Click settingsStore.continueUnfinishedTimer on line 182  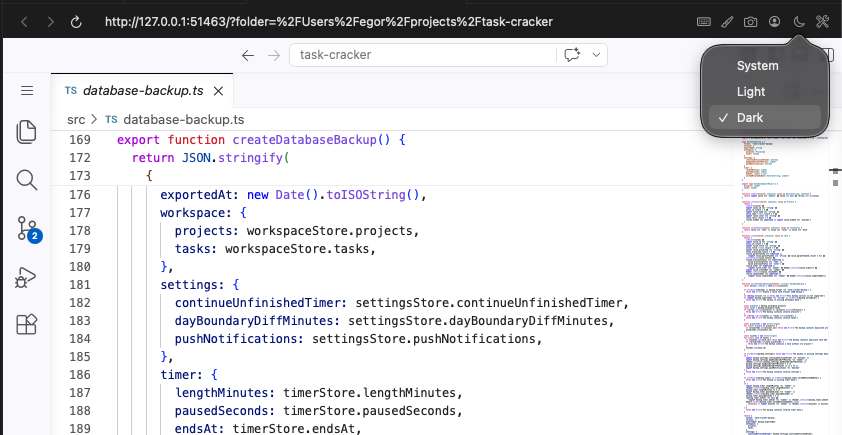click(489, 303)
